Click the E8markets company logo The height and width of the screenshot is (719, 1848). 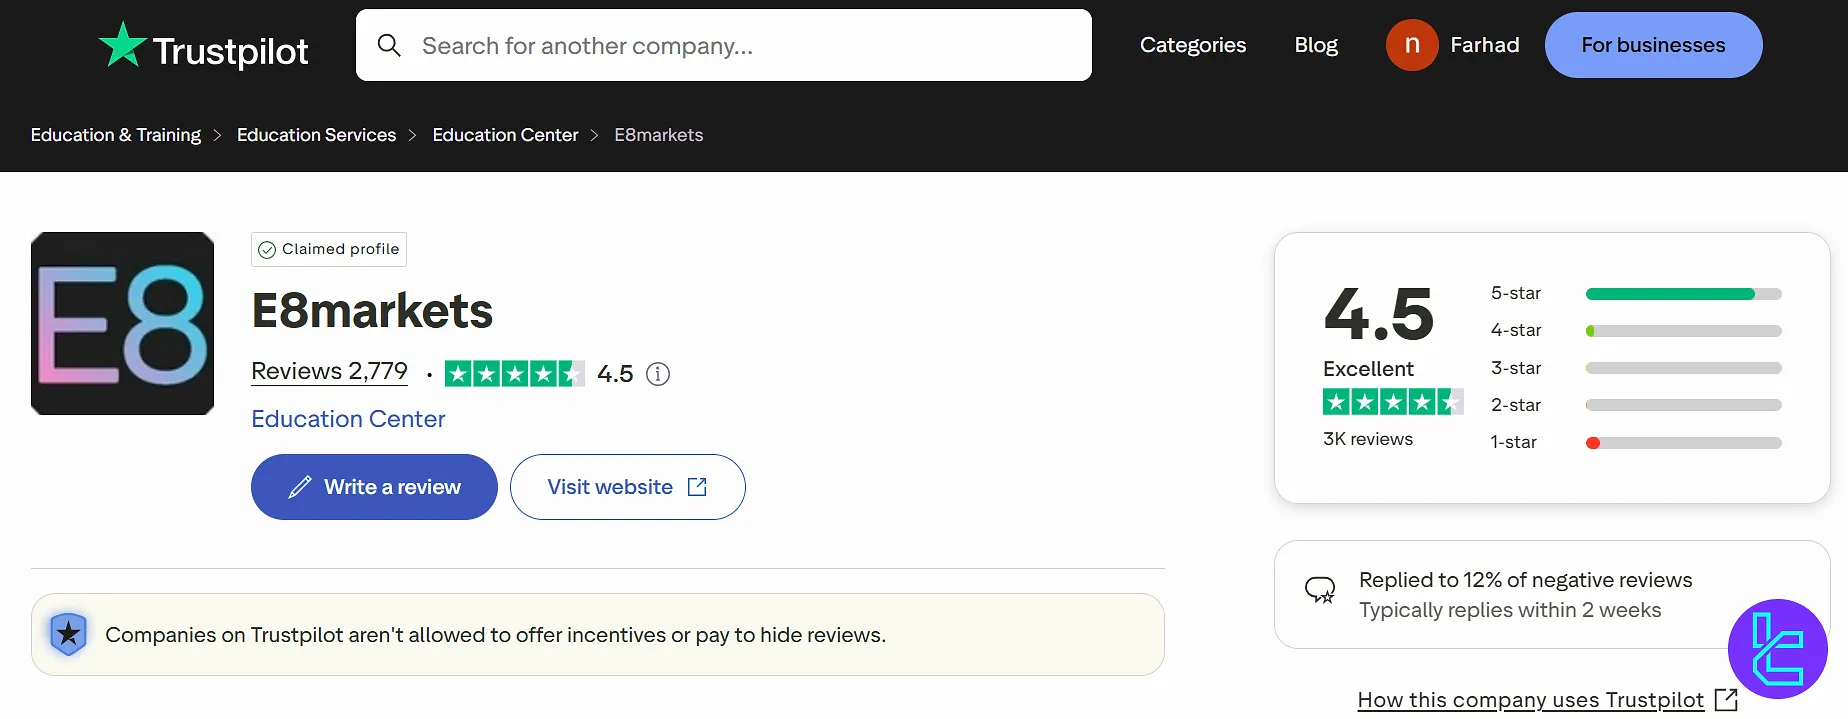(122, 323)
